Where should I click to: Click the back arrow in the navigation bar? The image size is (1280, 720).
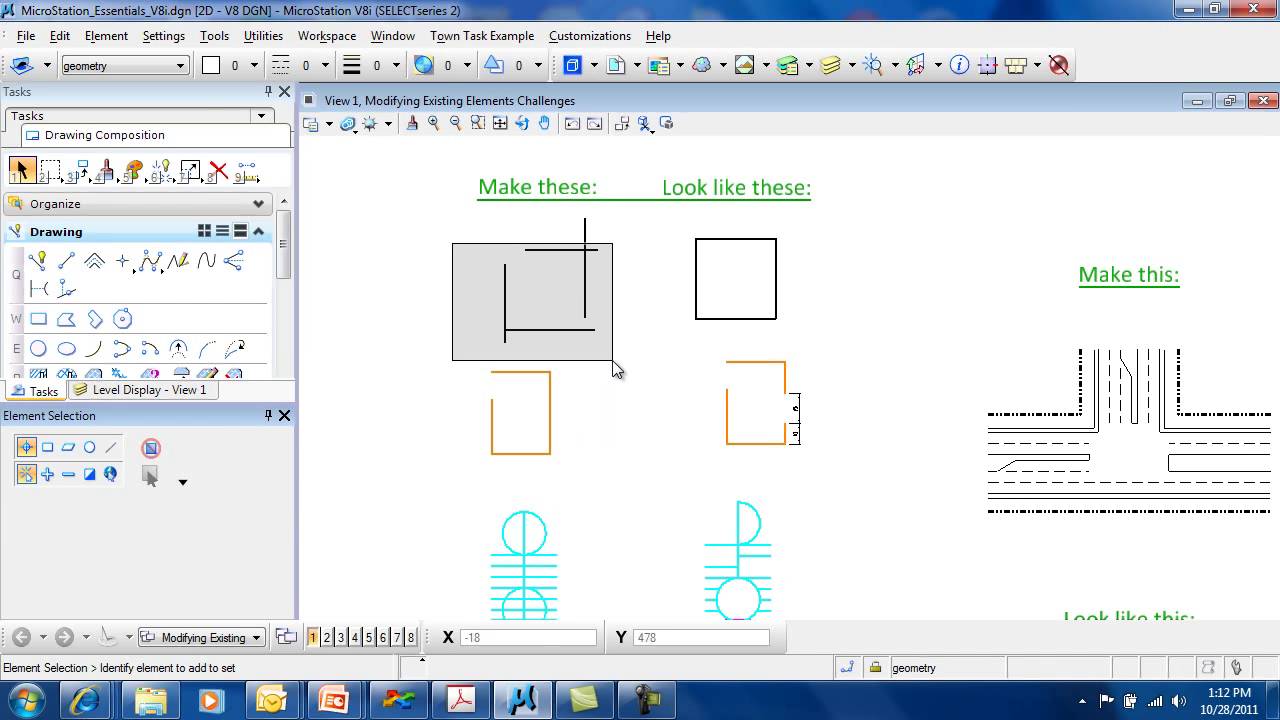[21, 637]
